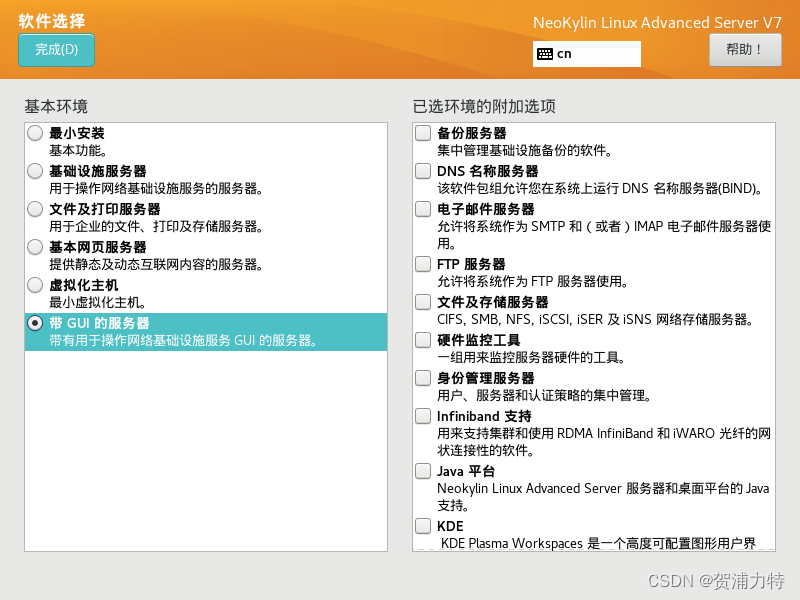Image resolution: width=800 pixels, height=600 pixels.
Task: Click the 完成(D) done button
Action: point(56,50)
